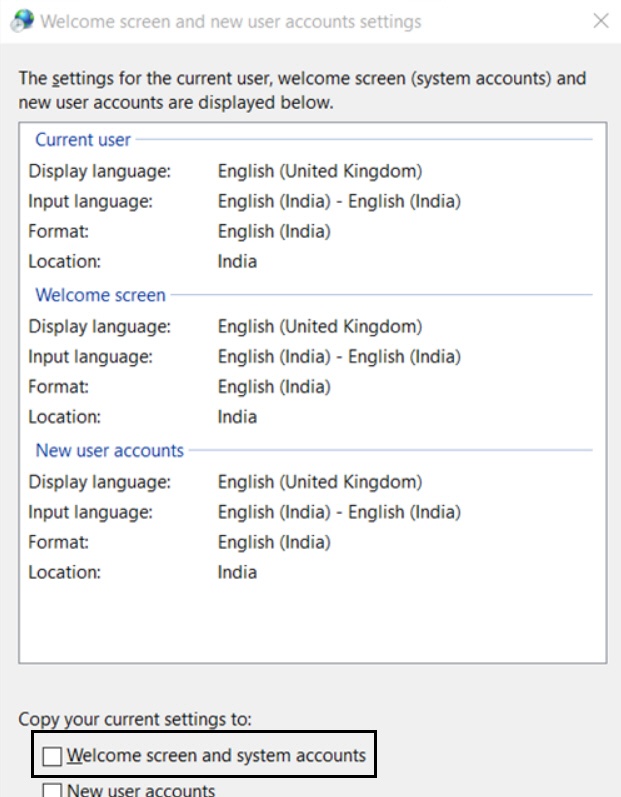
Task: Enable the Welcome screen and system accounts checkbox
Action: pyautogui.click(x=52, y=756)
